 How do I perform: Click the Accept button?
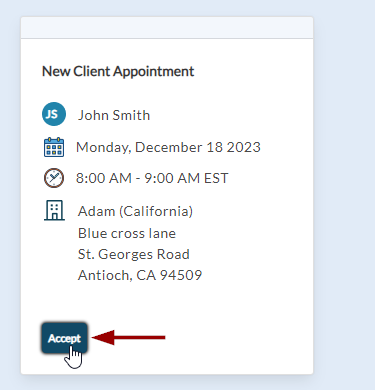click(64, 338)
